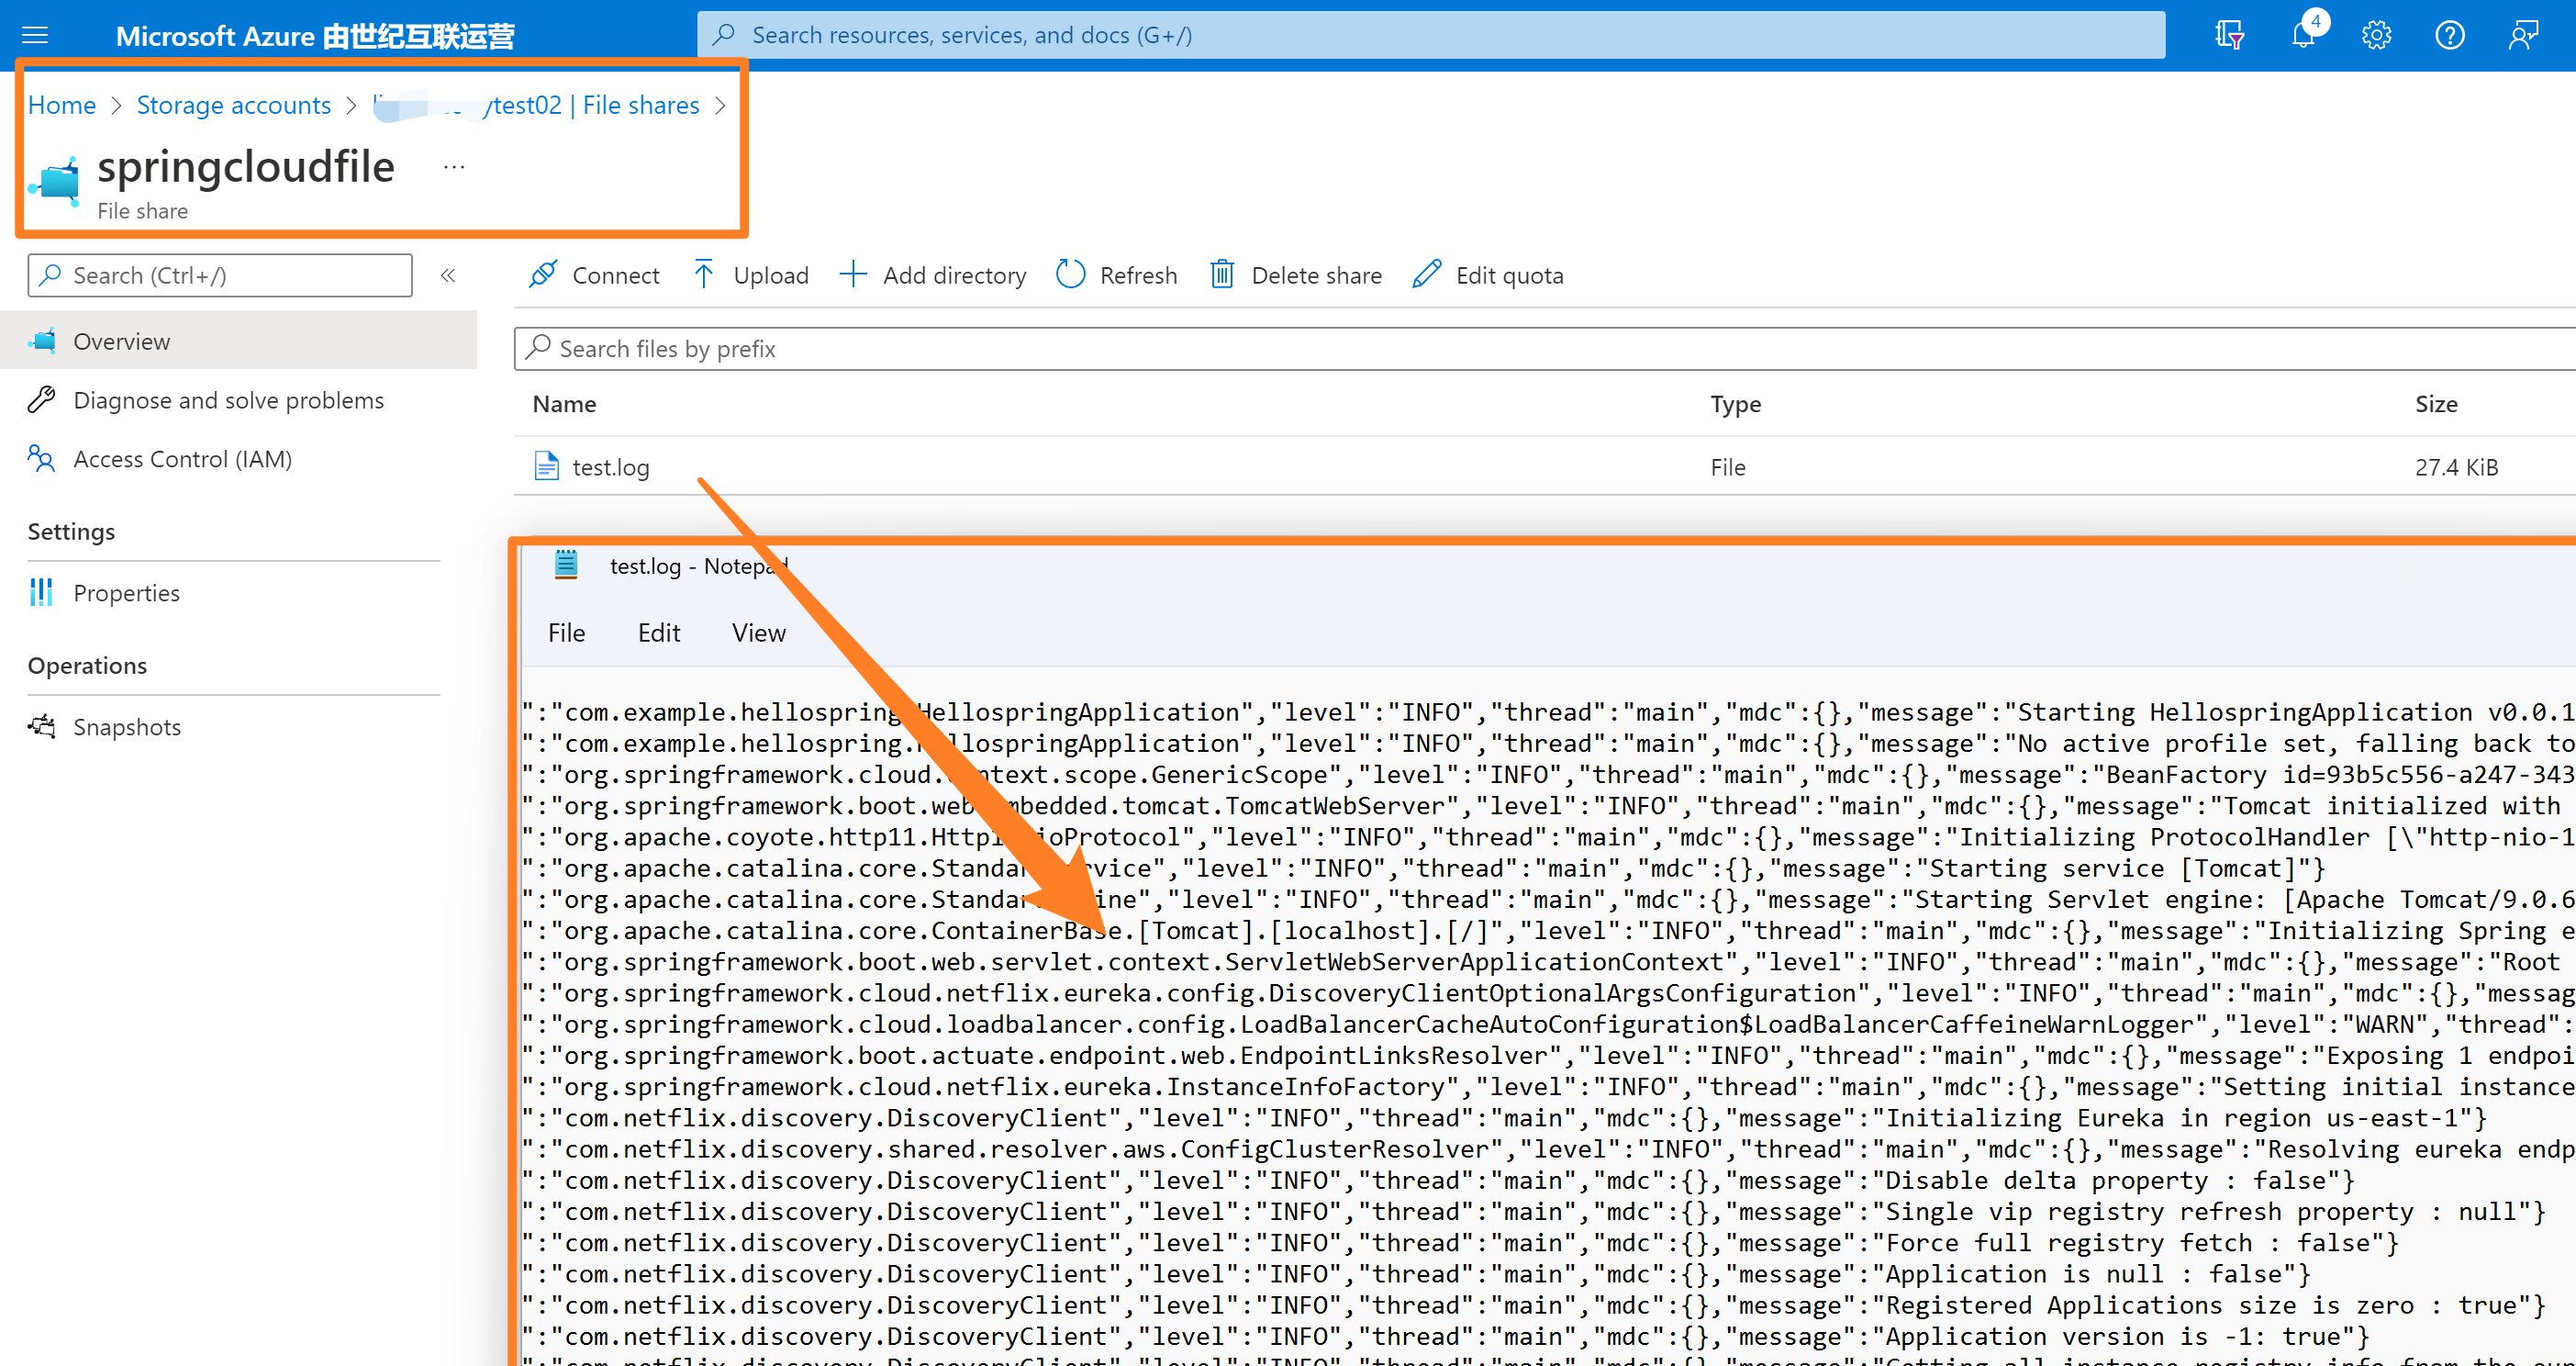Click Connect in the file share toolbar
The width and height of the screenshot is (2576, 1366).
click(594, 275)
